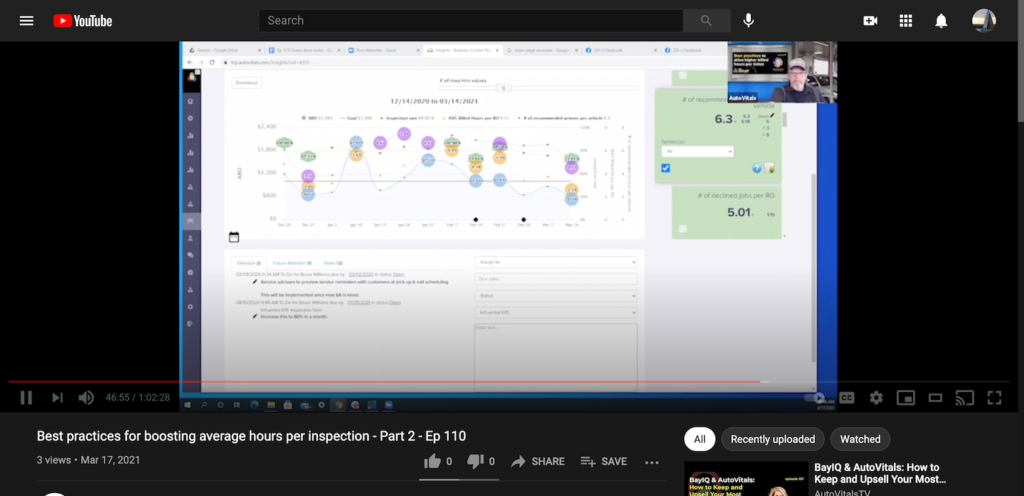Click the Enter text area
1024x496 pixels.
click(556, 357)
